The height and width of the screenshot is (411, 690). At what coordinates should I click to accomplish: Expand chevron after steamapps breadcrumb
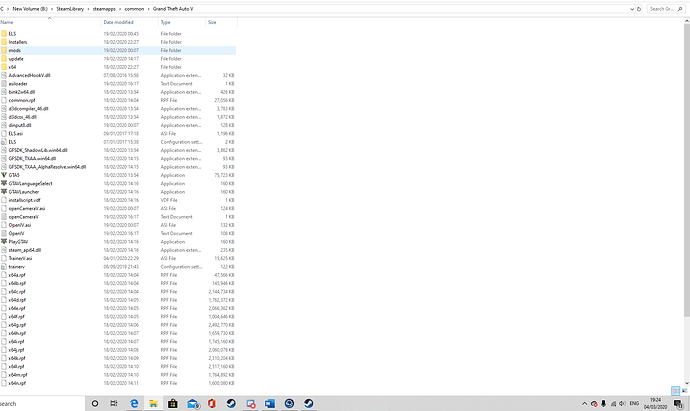(x=120, y=9)
